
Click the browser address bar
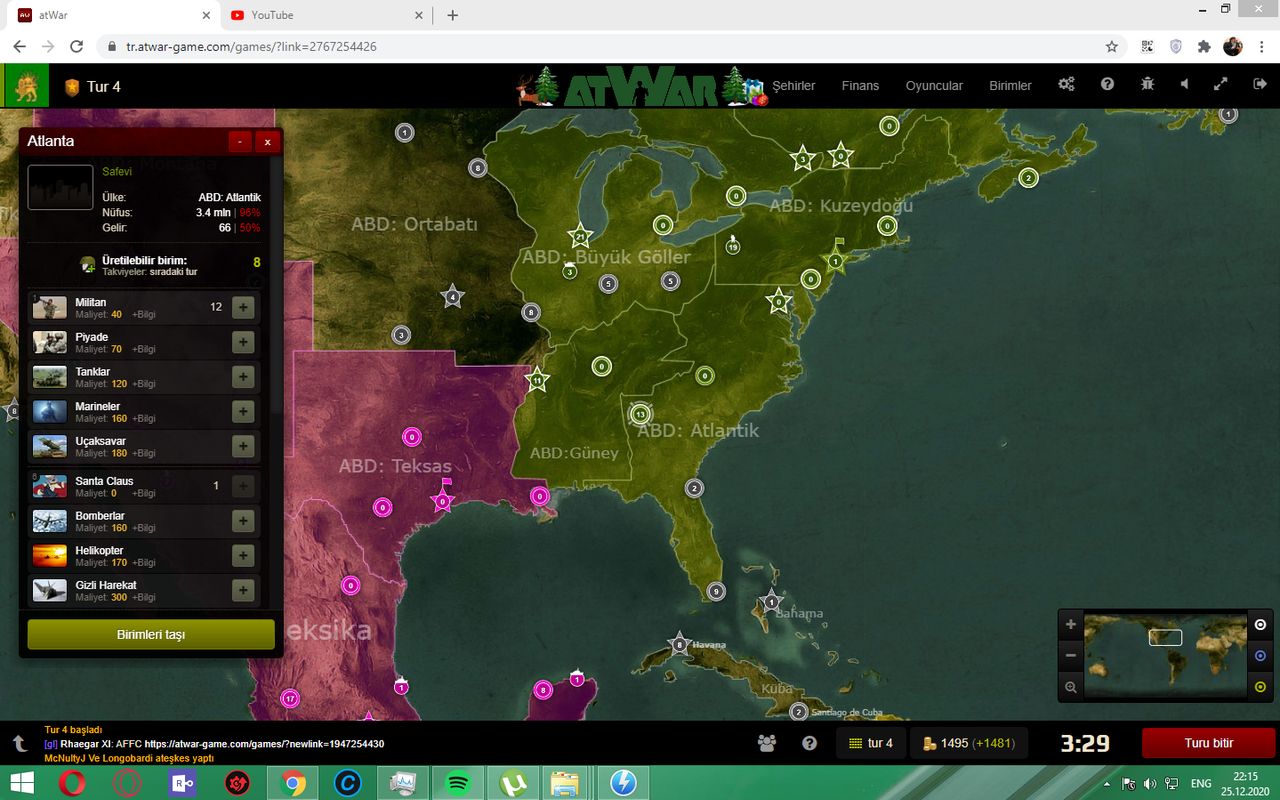(x=610, y=46)
